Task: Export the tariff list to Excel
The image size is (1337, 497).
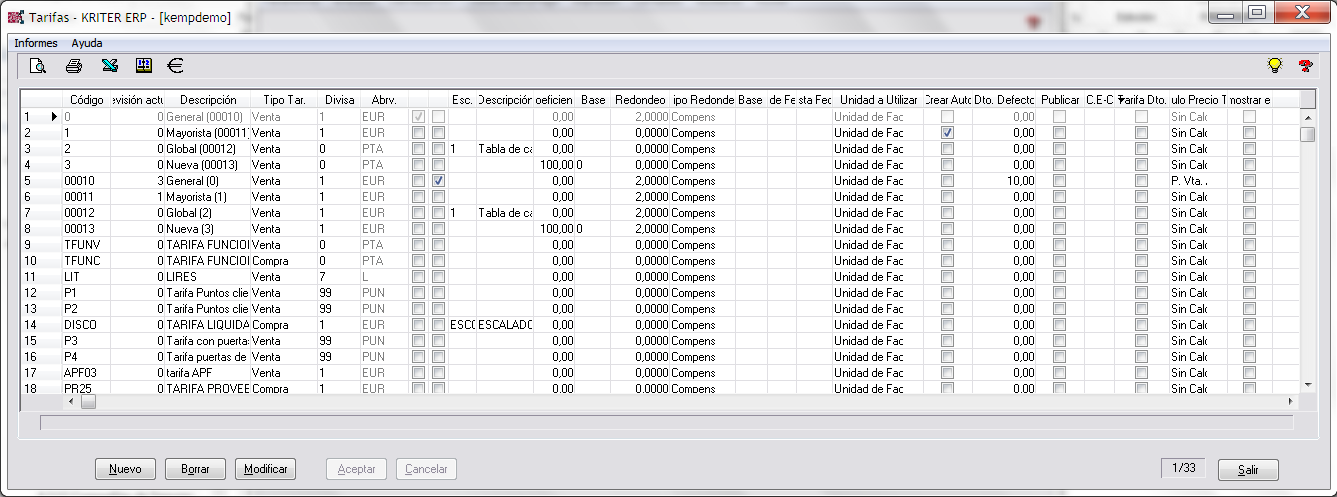Action: click(x=109, y=67)
